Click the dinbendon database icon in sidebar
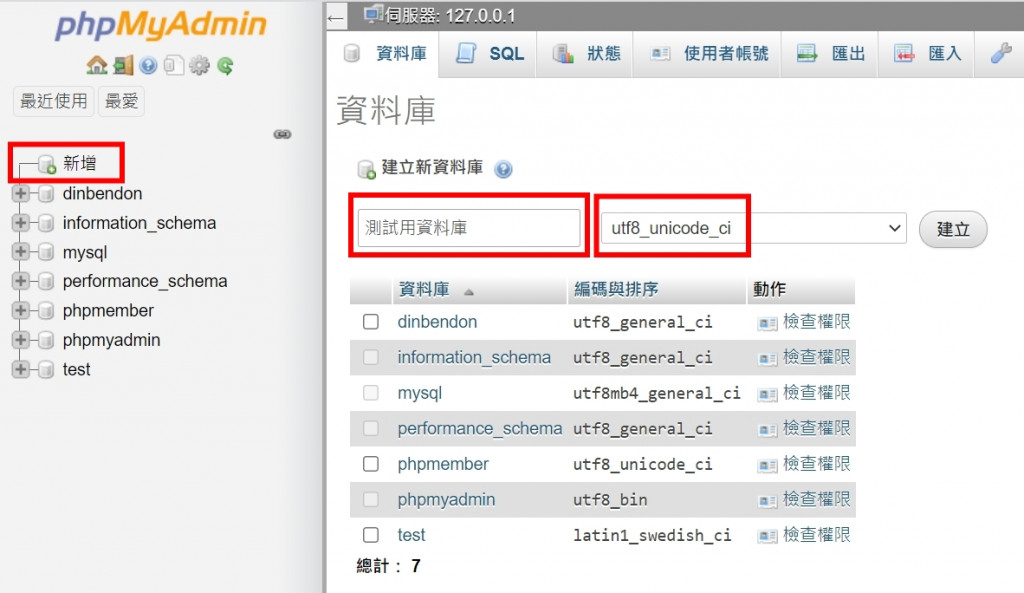Image resolution: width=1024 pixels, height=593 pixels. click(x=46, y=194)
